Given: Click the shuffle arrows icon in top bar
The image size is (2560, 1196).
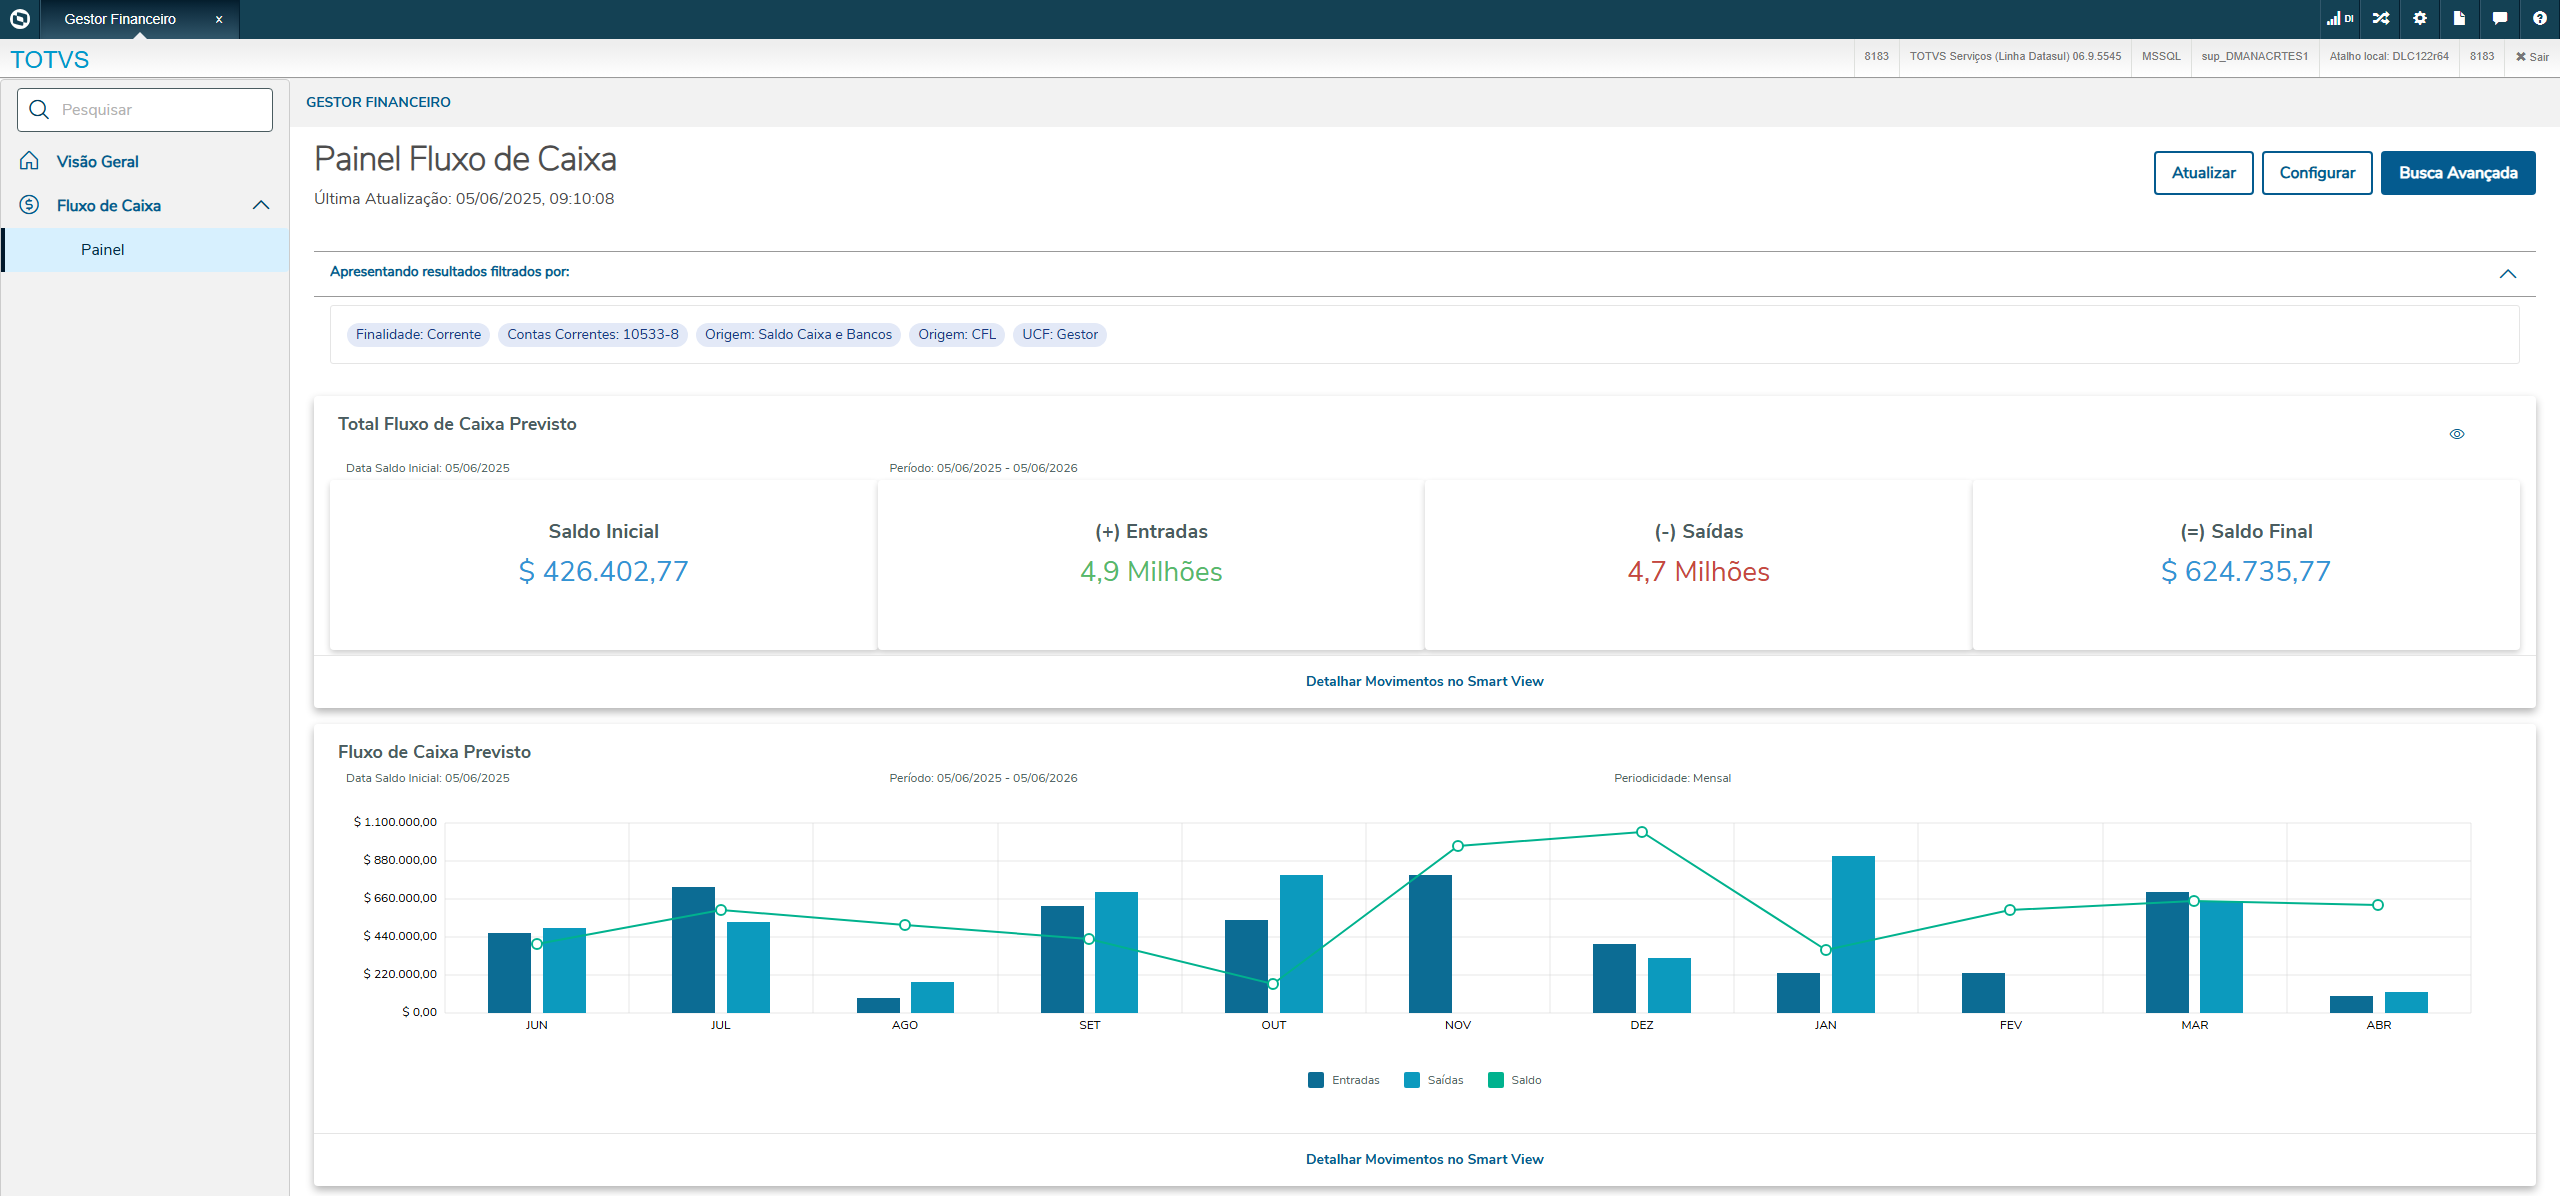Looking at the screenshot, I should point(2380,18).
